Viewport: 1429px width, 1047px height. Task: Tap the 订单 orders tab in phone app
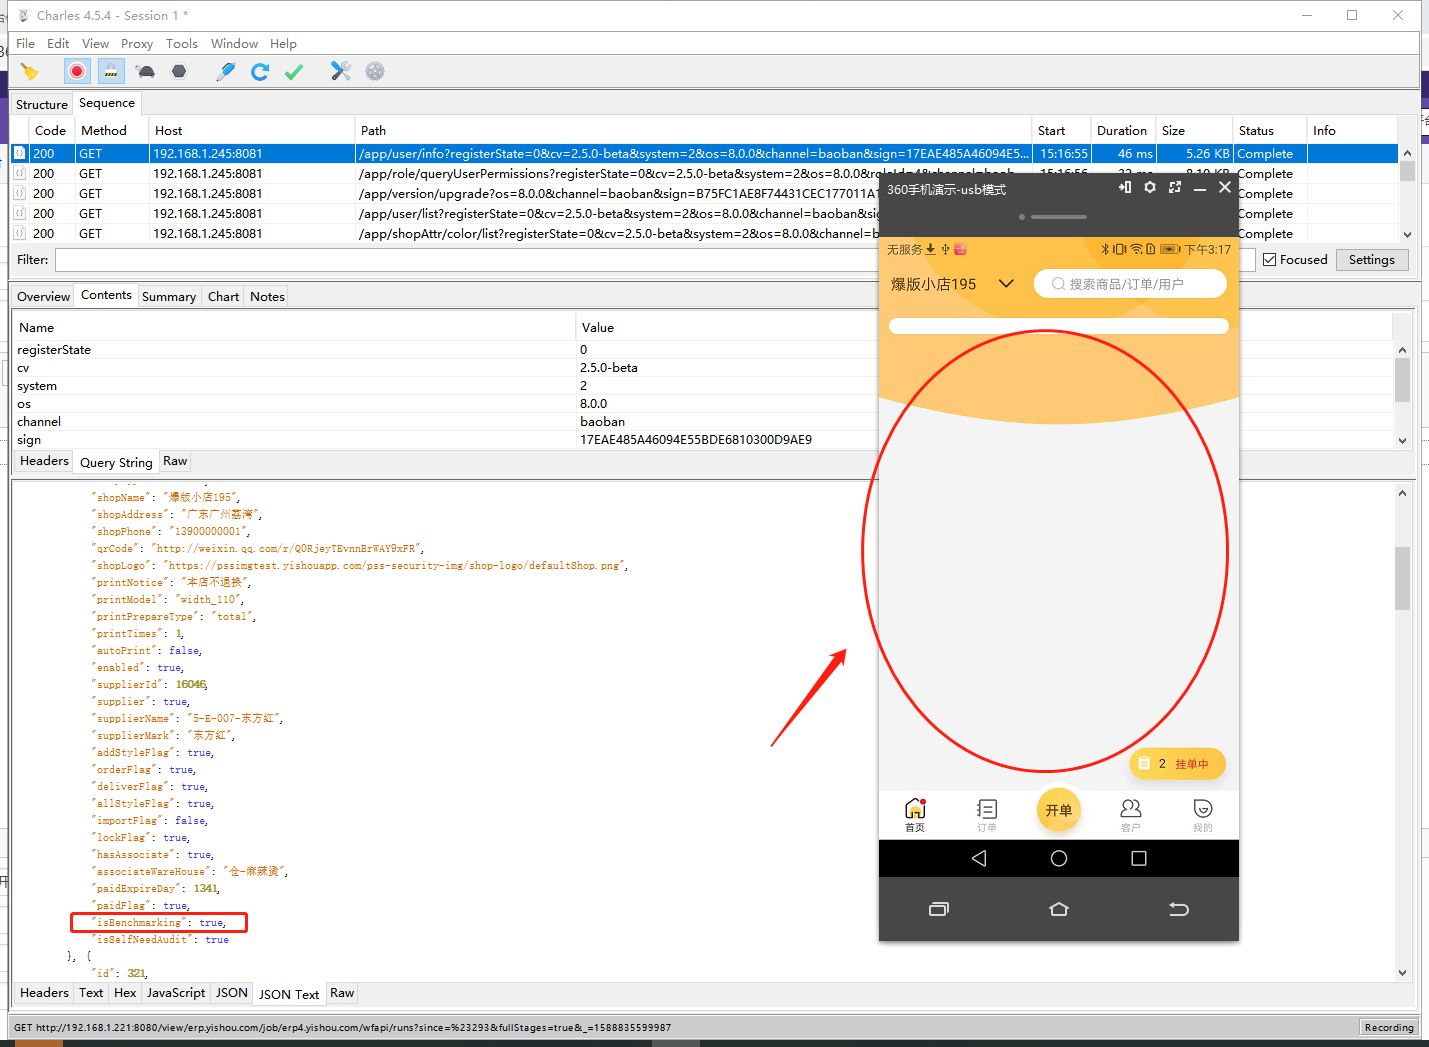(x=987, y=815)
